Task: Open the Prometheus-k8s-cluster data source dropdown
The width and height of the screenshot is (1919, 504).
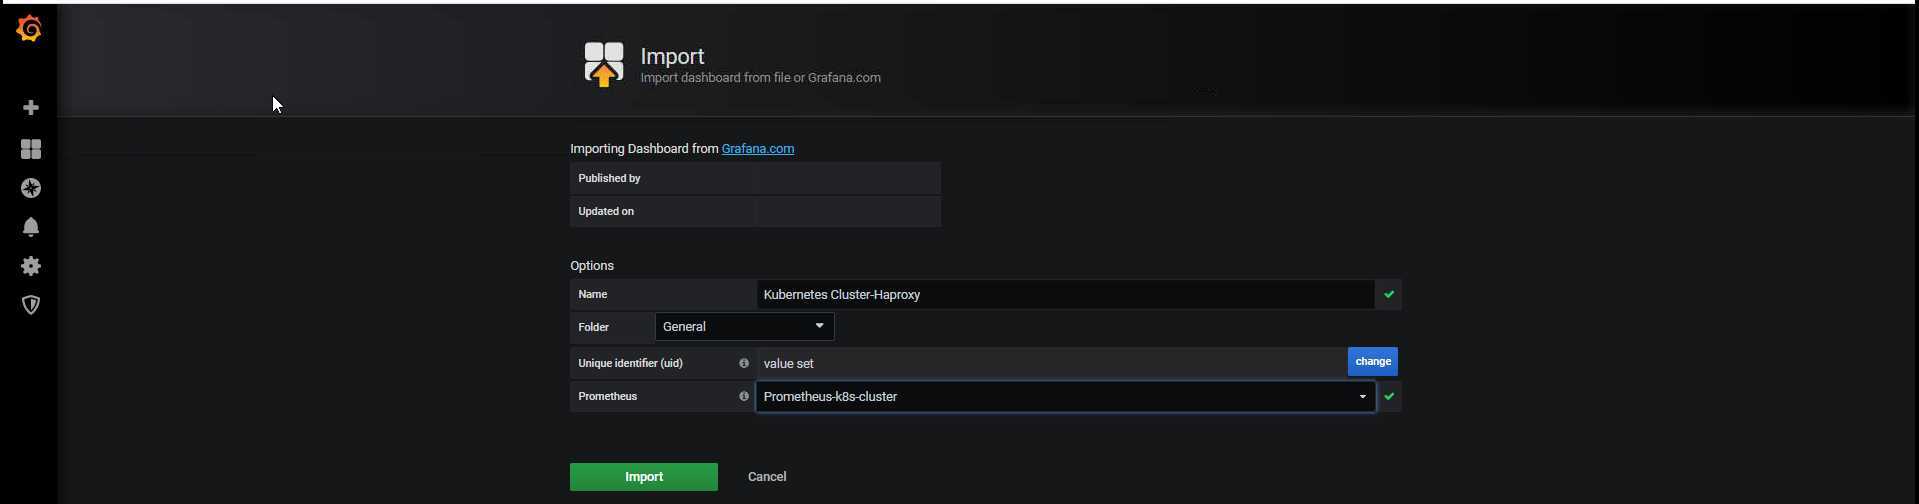Action: pyautogui.click(x=1065, y=396)
